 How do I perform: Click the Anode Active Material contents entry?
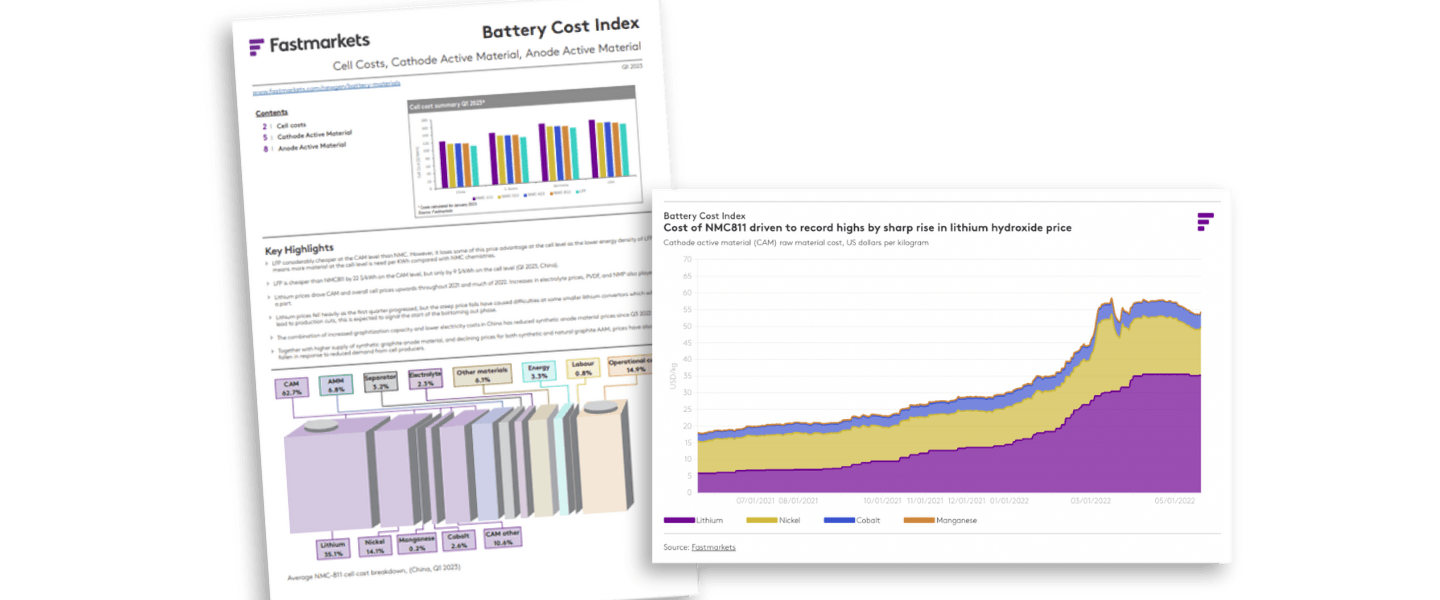(304, 147)
